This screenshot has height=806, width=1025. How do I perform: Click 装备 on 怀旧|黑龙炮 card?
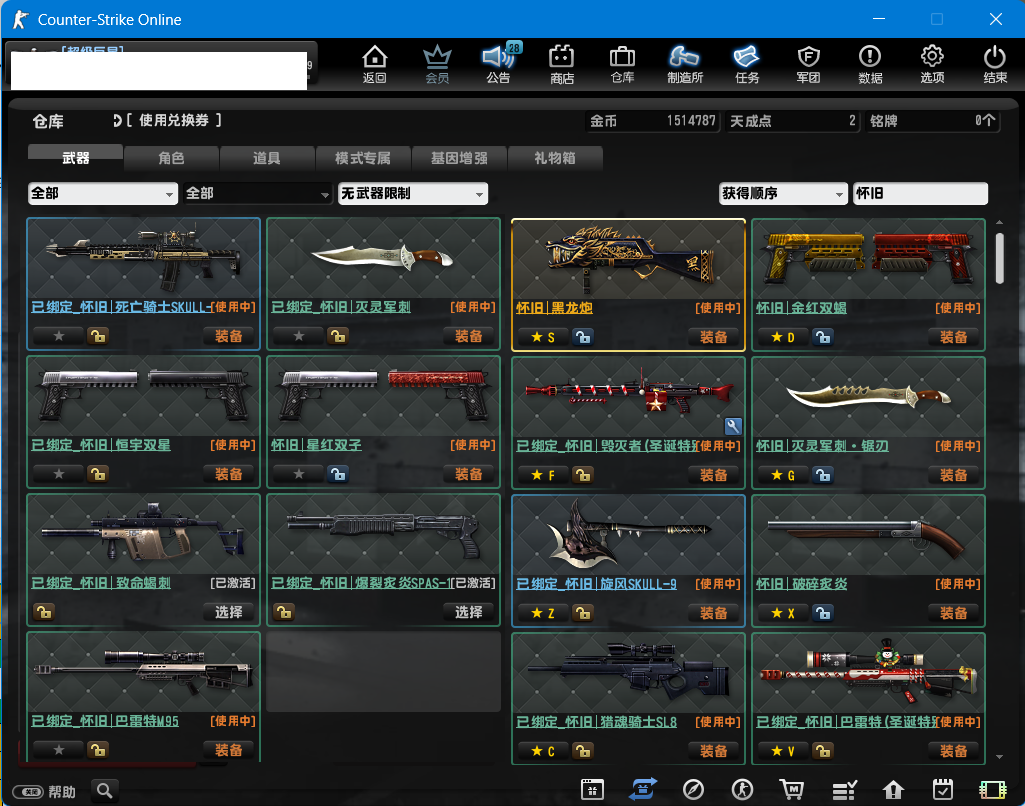click(713, 337)
